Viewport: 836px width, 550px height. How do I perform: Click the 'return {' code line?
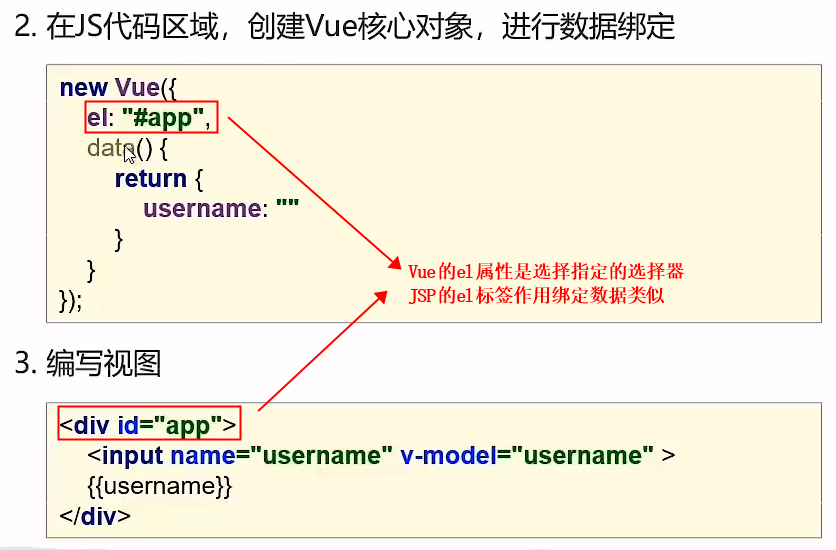point(159,179)
